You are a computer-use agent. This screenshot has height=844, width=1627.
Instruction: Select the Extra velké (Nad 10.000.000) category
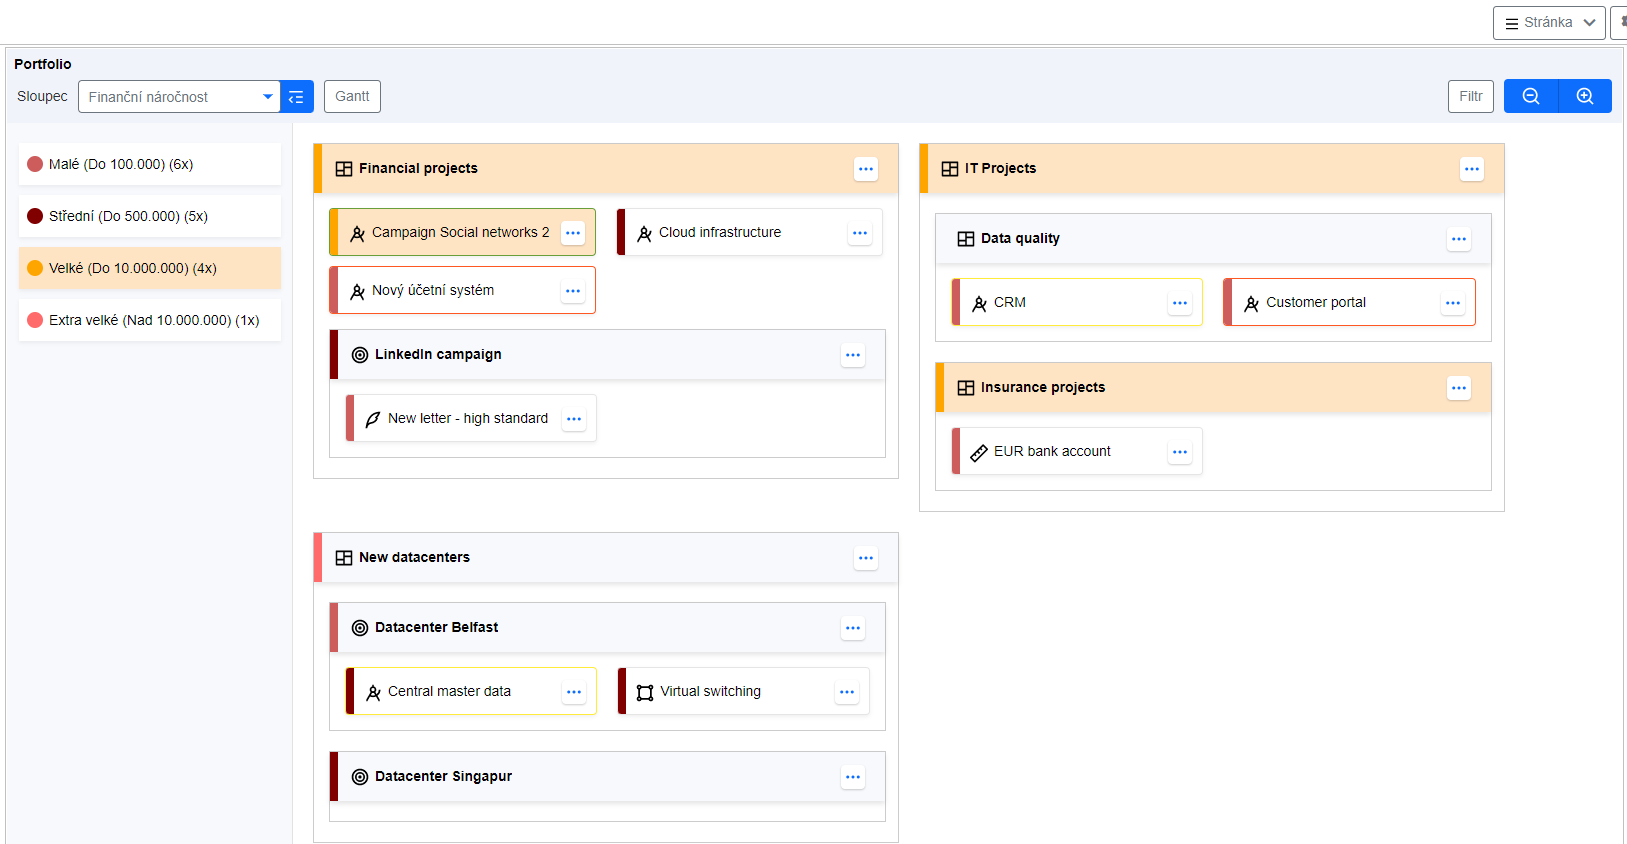click(x=150, y=320)
